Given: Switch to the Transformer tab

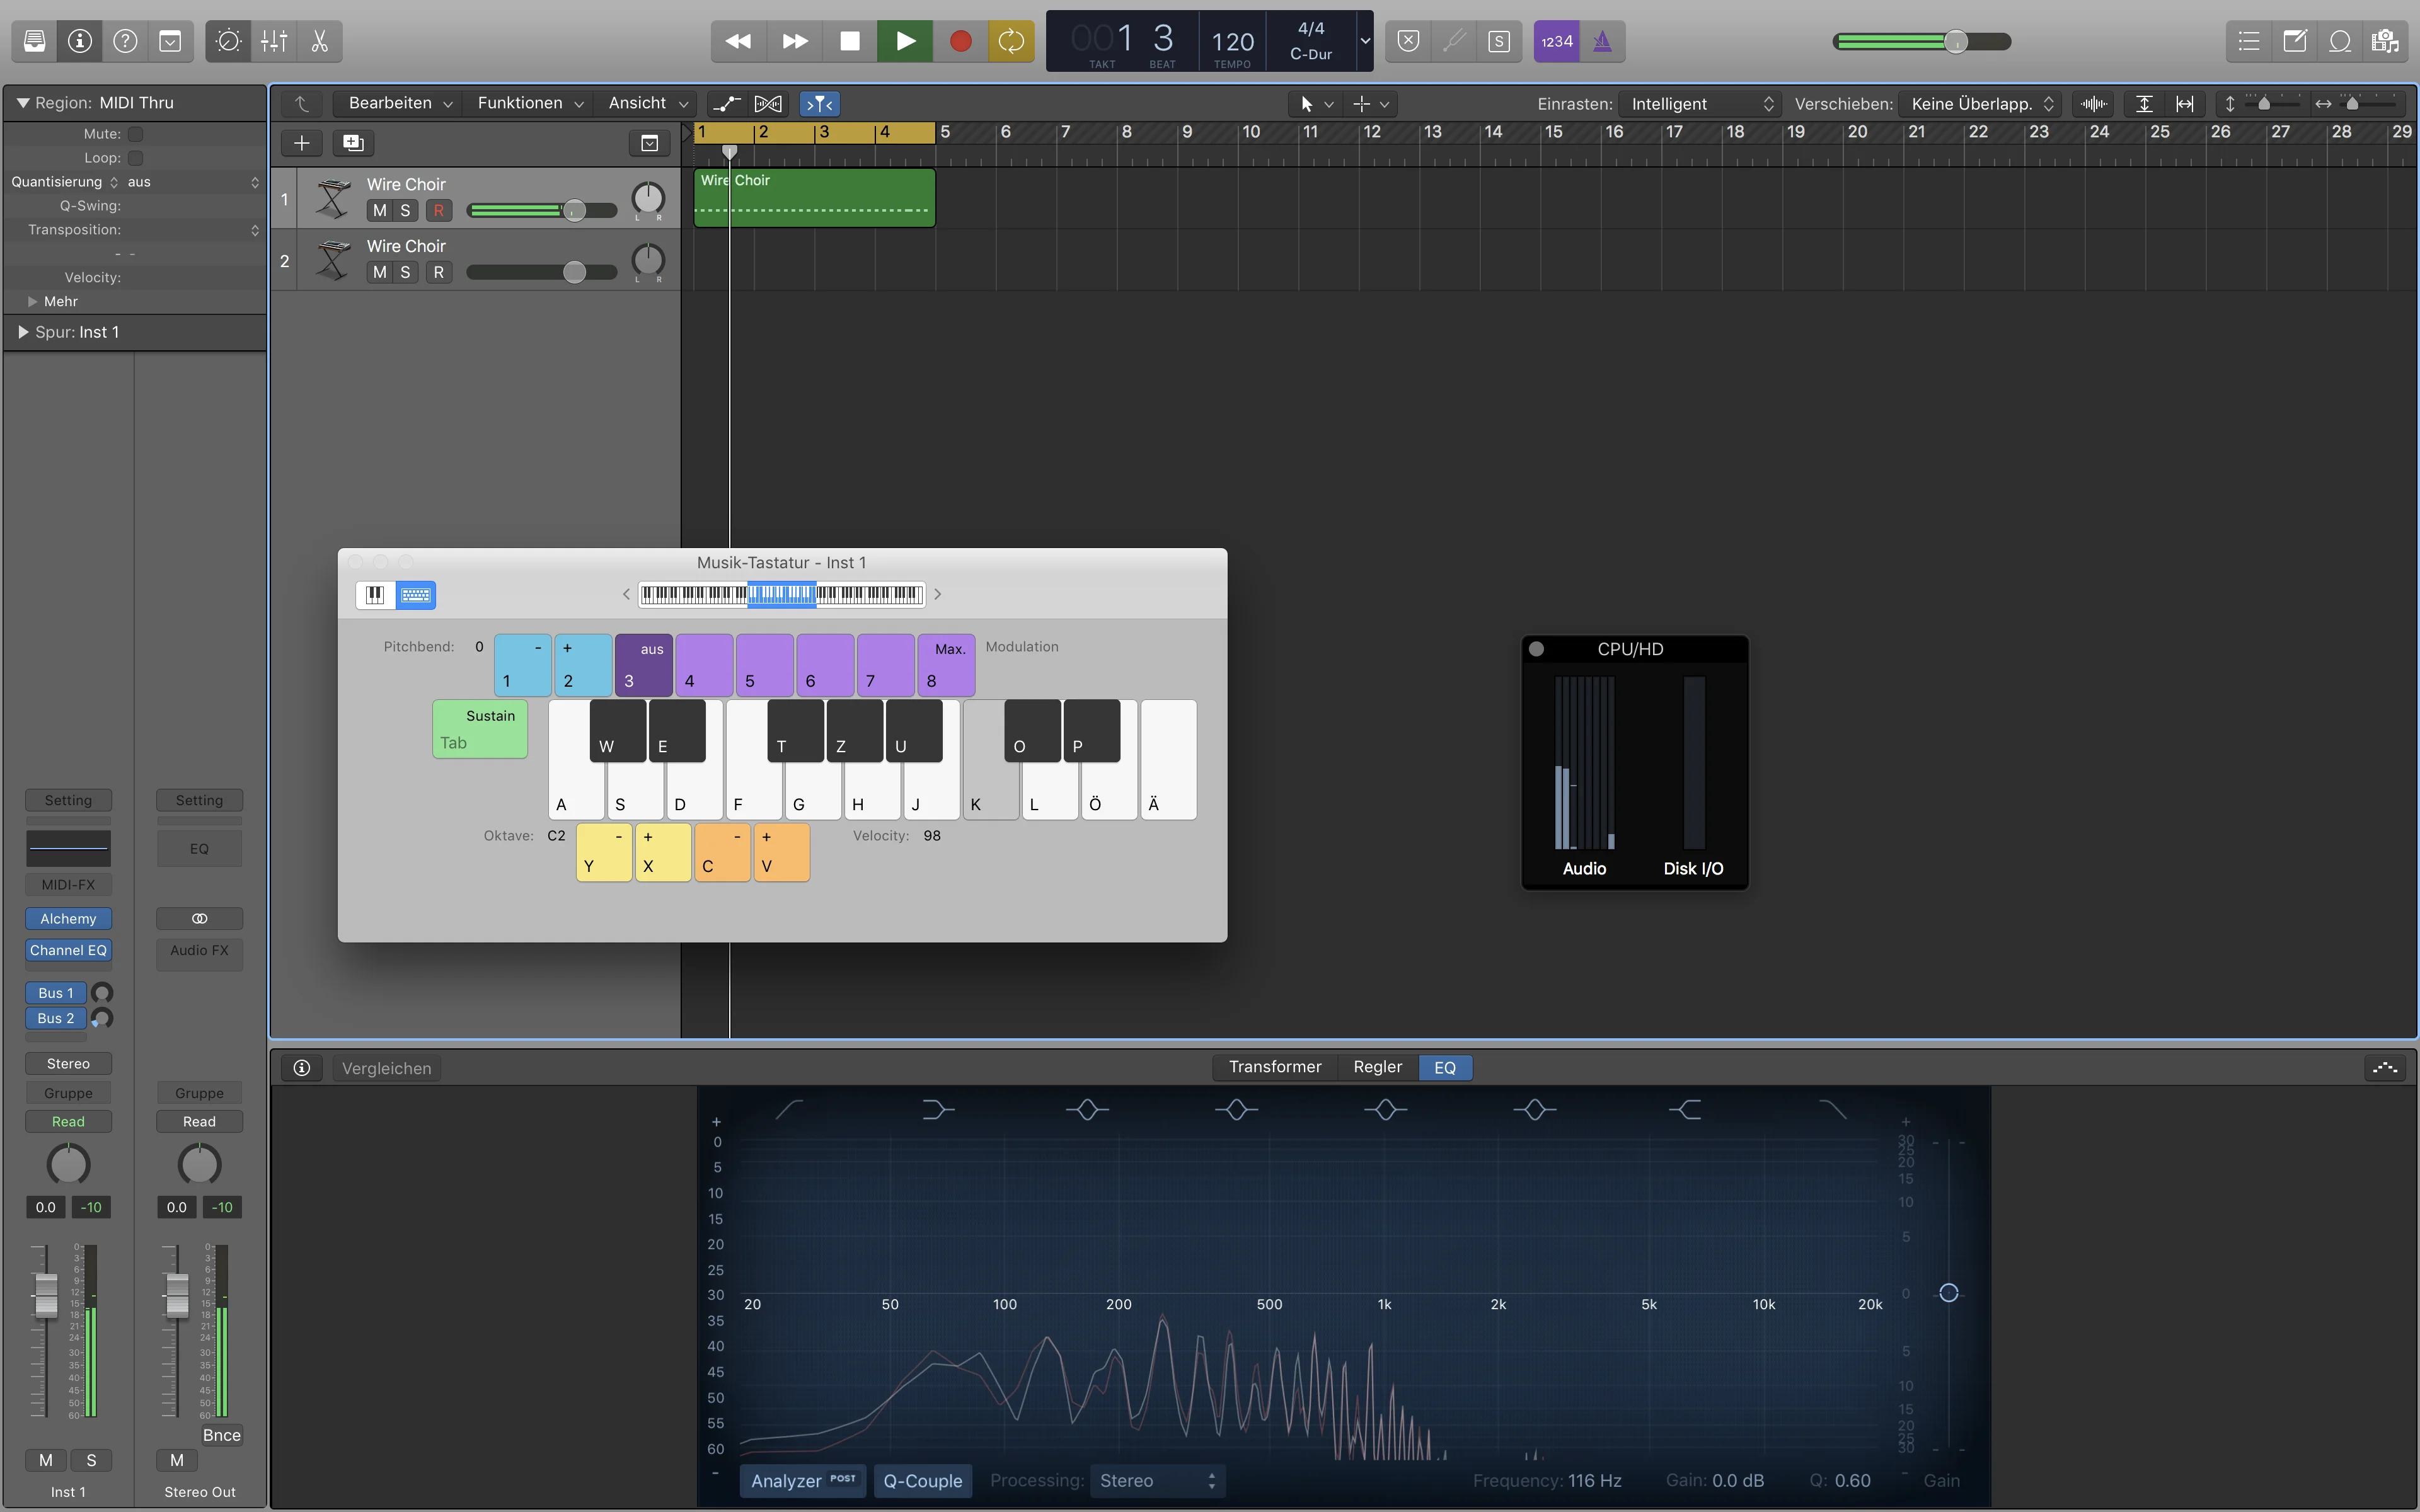Looking at the screenshot, I should tap(1275, 1067).
